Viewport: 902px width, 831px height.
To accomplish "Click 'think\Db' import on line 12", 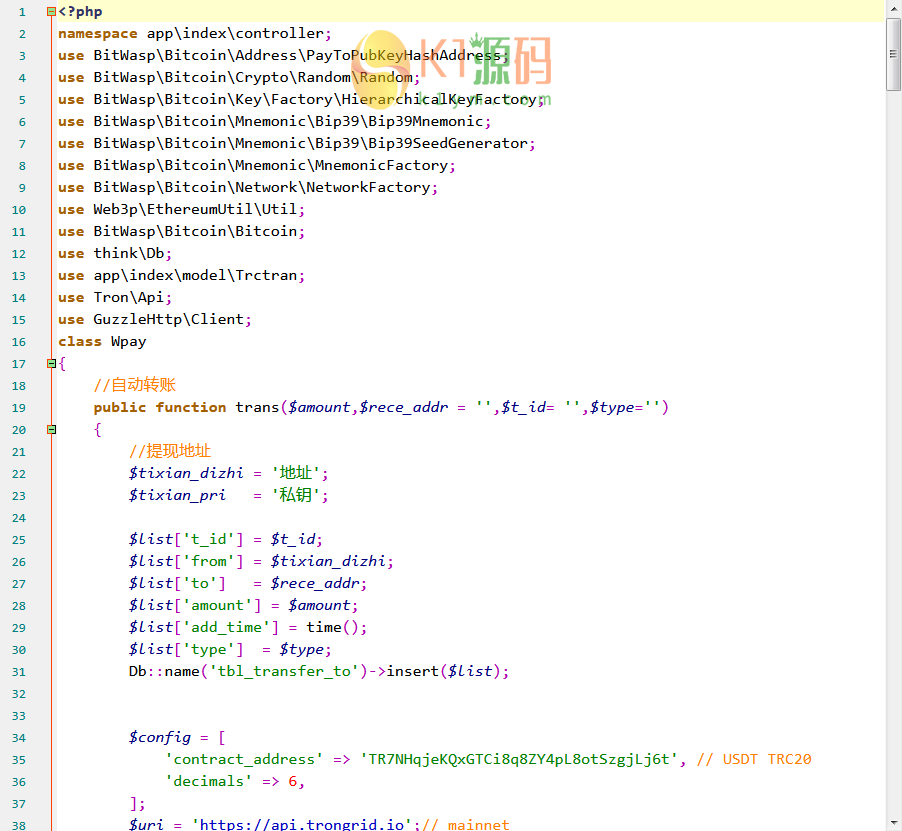I will coord(129,254).
